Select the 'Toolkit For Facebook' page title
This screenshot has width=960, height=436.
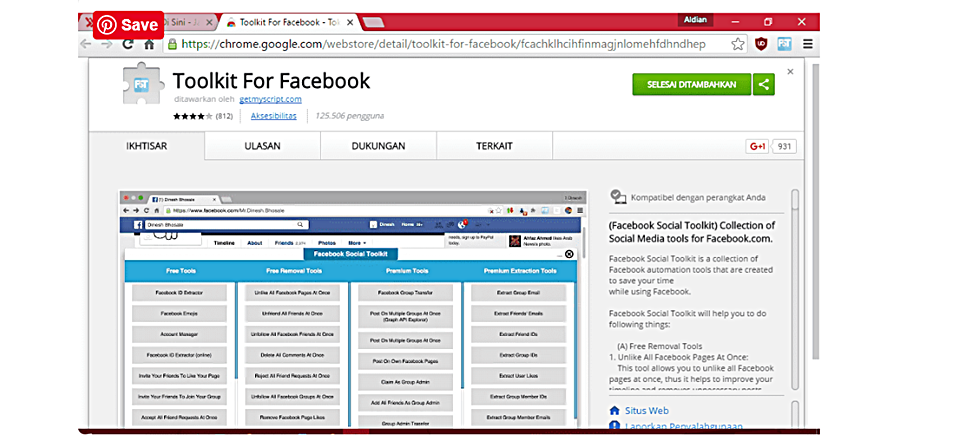pos(271,81)
